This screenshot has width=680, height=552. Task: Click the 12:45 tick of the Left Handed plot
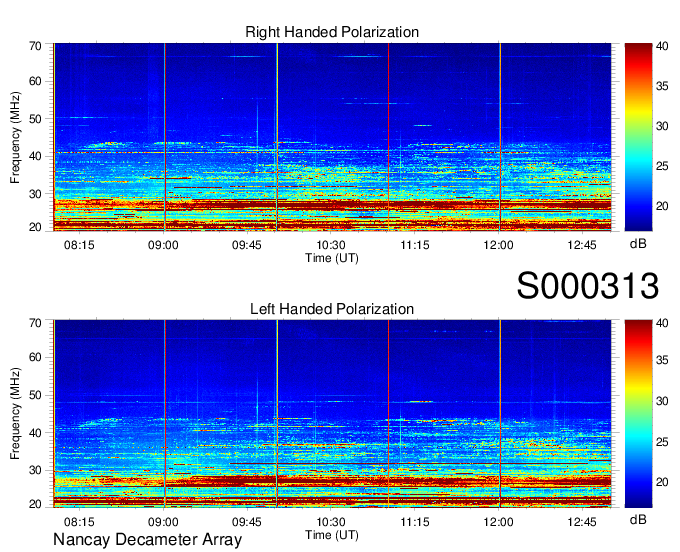582,522
